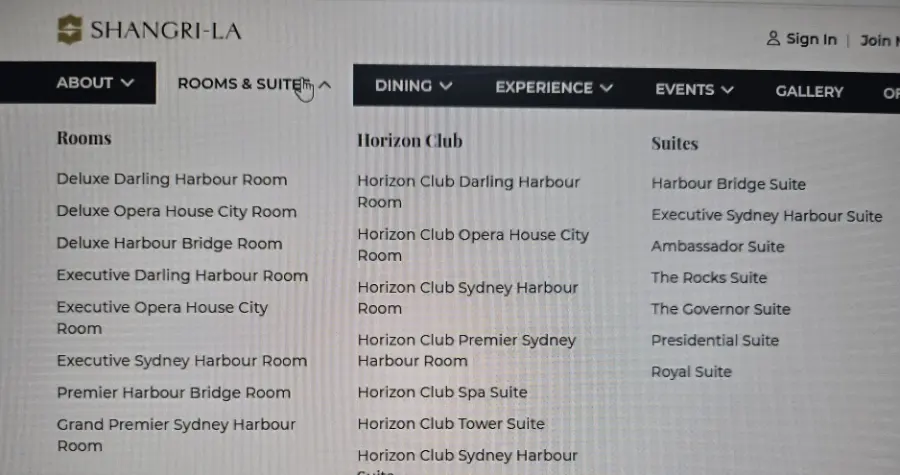
Task: Choose Executive Sydney Harbour Room
Action: (181, 361)
